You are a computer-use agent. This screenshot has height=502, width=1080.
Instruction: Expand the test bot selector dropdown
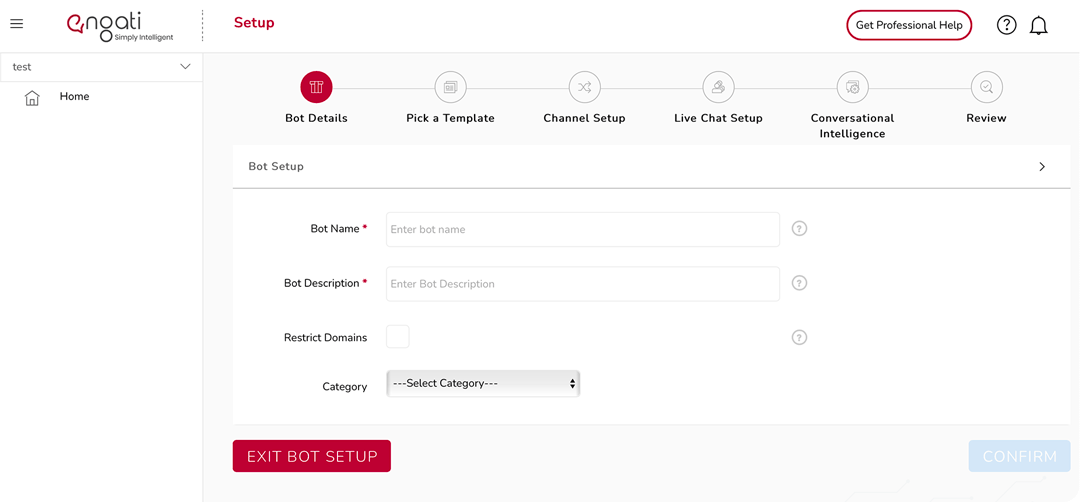[101, 67]
